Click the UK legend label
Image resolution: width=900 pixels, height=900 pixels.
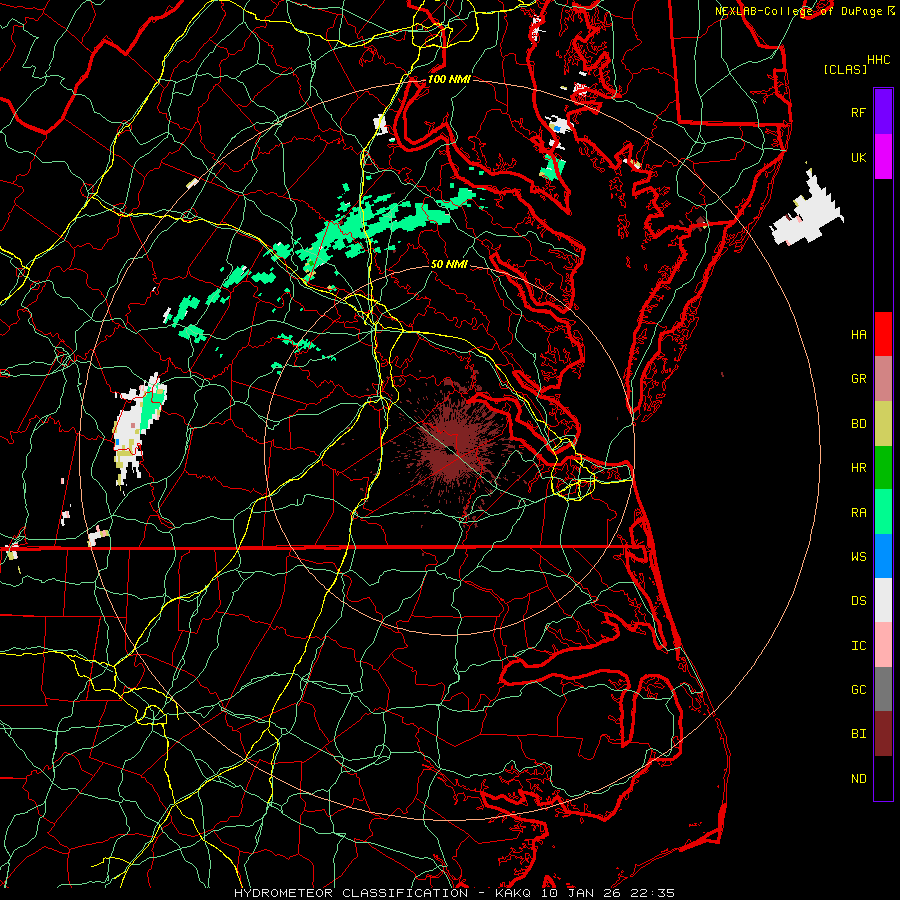[858, 157]
